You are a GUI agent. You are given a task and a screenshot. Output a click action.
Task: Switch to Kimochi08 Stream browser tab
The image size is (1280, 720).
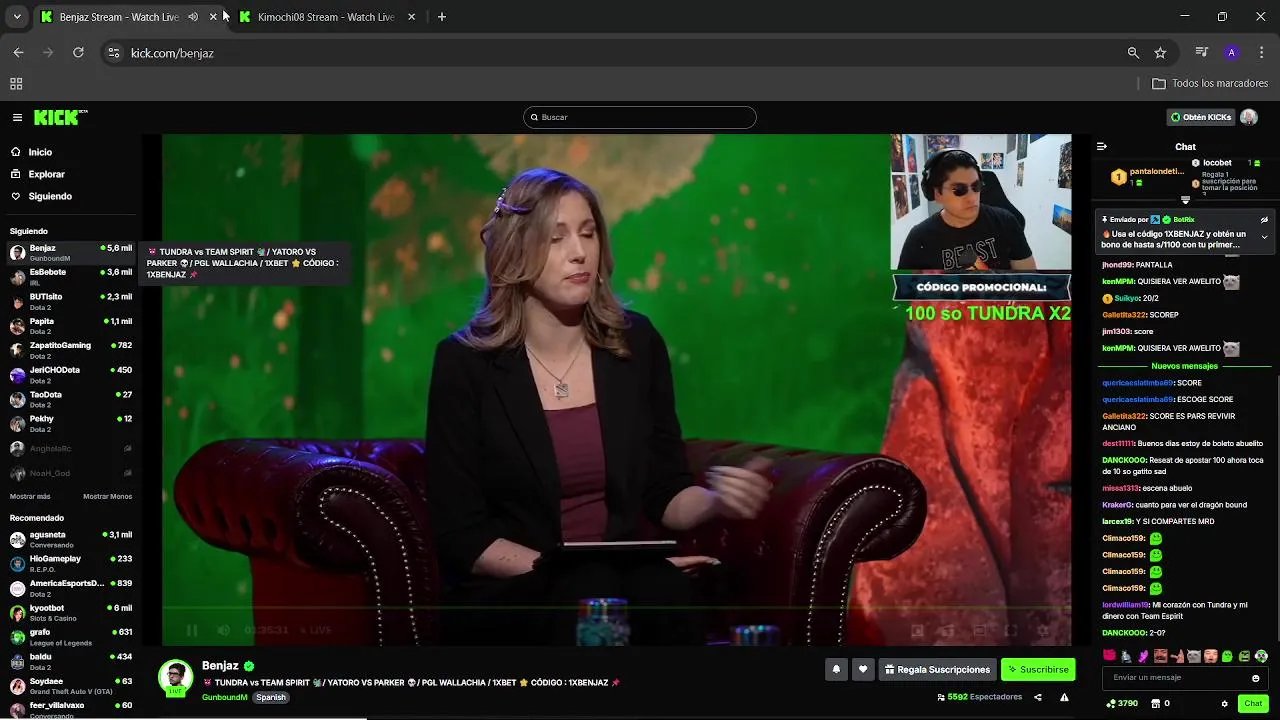point(326,17)
